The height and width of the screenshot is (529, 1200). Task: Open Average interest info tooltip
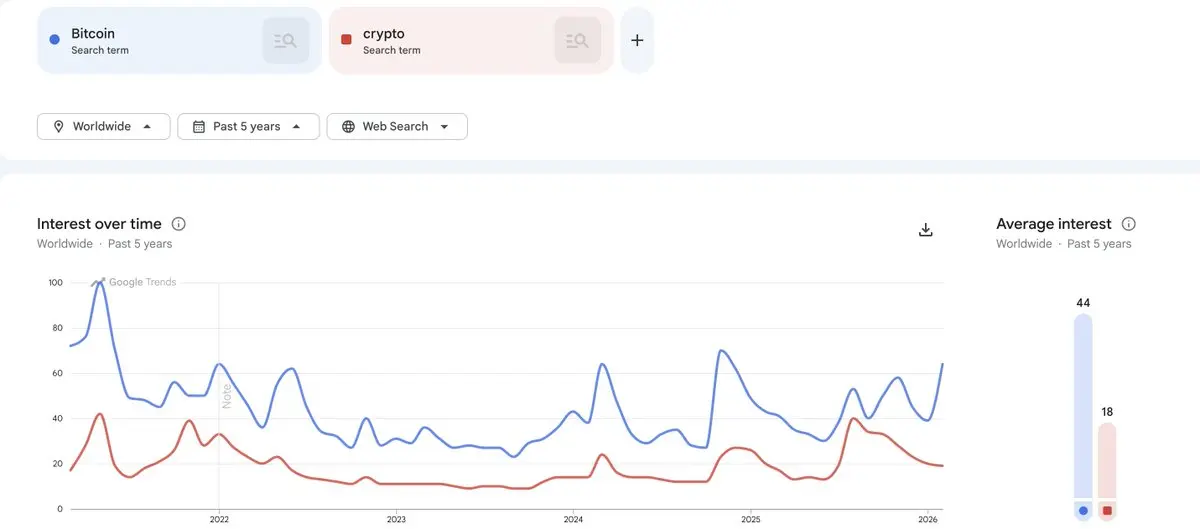1129,224
